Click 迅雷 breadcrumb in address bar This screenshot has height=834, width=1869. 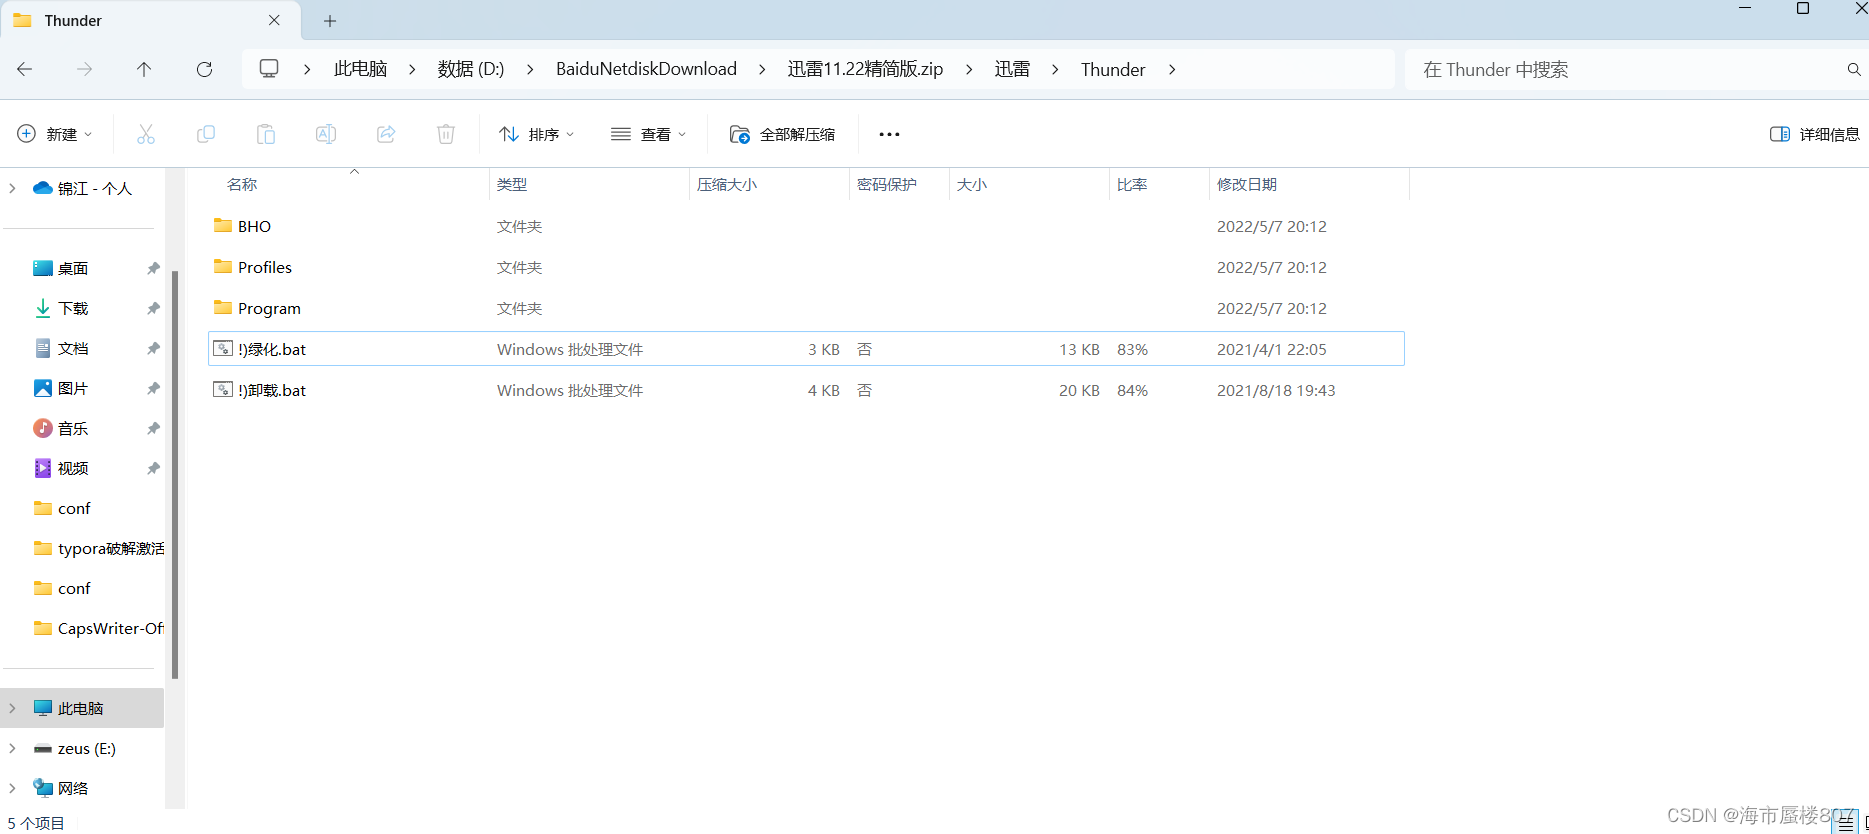[x=1012, y=69]
